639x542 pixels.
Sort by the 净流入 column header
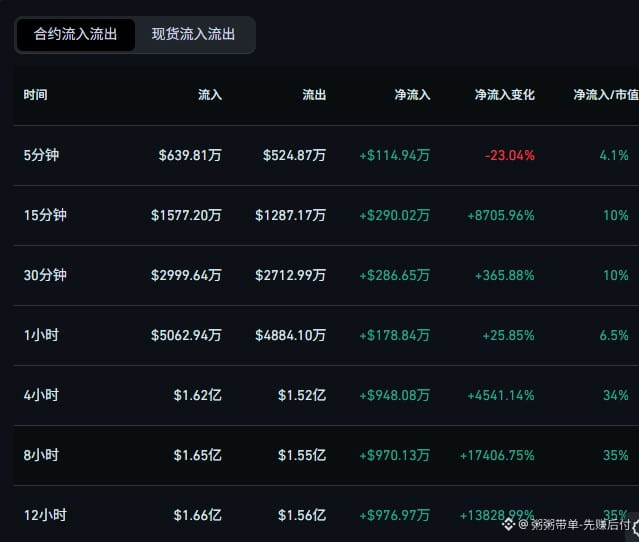(x=412, y=95)
